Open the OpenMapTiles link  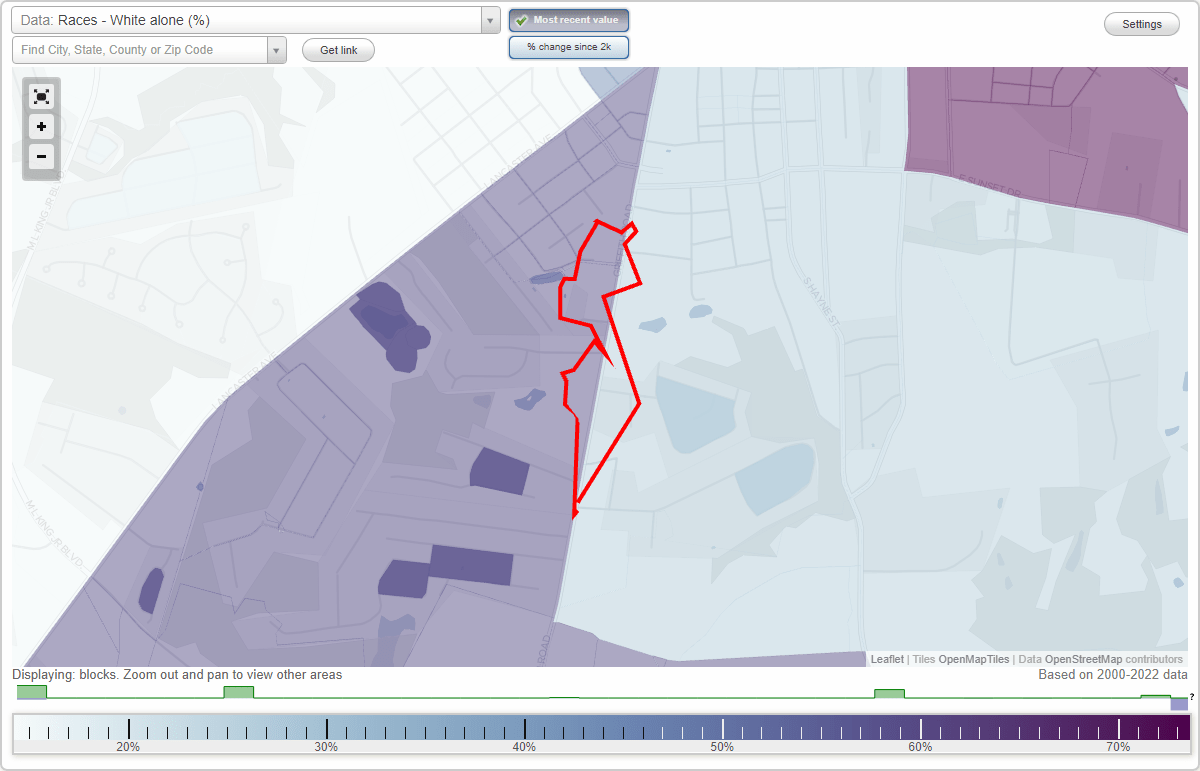click(973, 659)
